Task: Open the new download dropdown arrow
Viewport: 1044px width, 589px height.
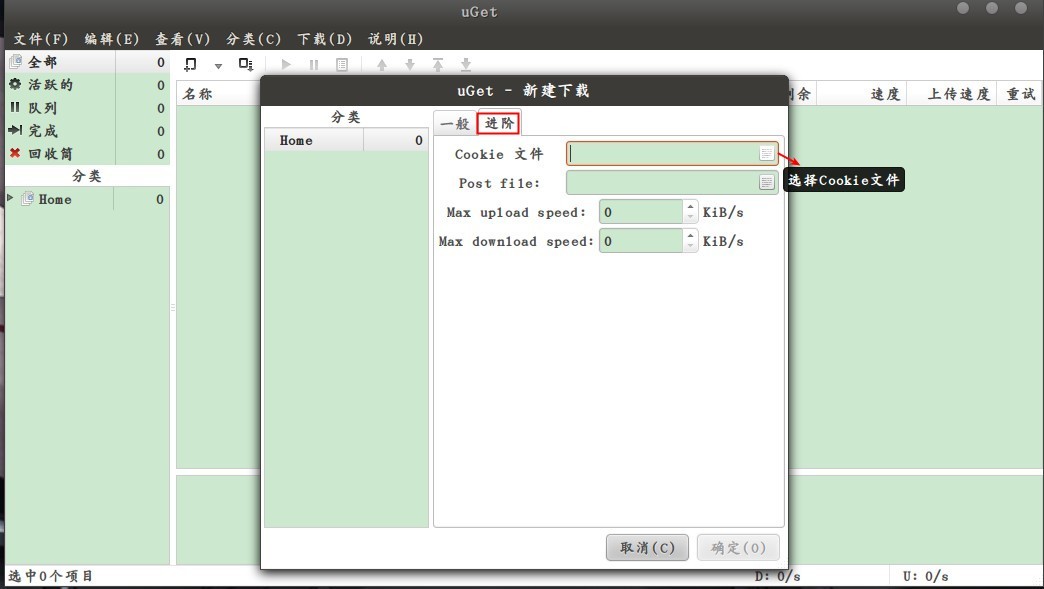Action: point(218,66)
